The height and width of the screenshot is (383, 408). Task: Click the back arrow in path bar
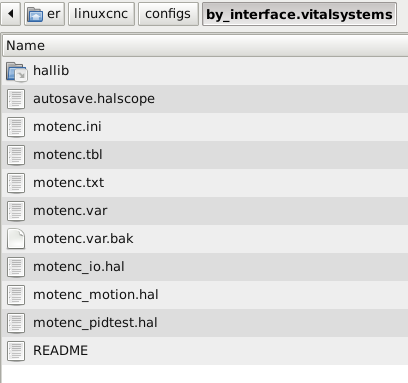11,14
